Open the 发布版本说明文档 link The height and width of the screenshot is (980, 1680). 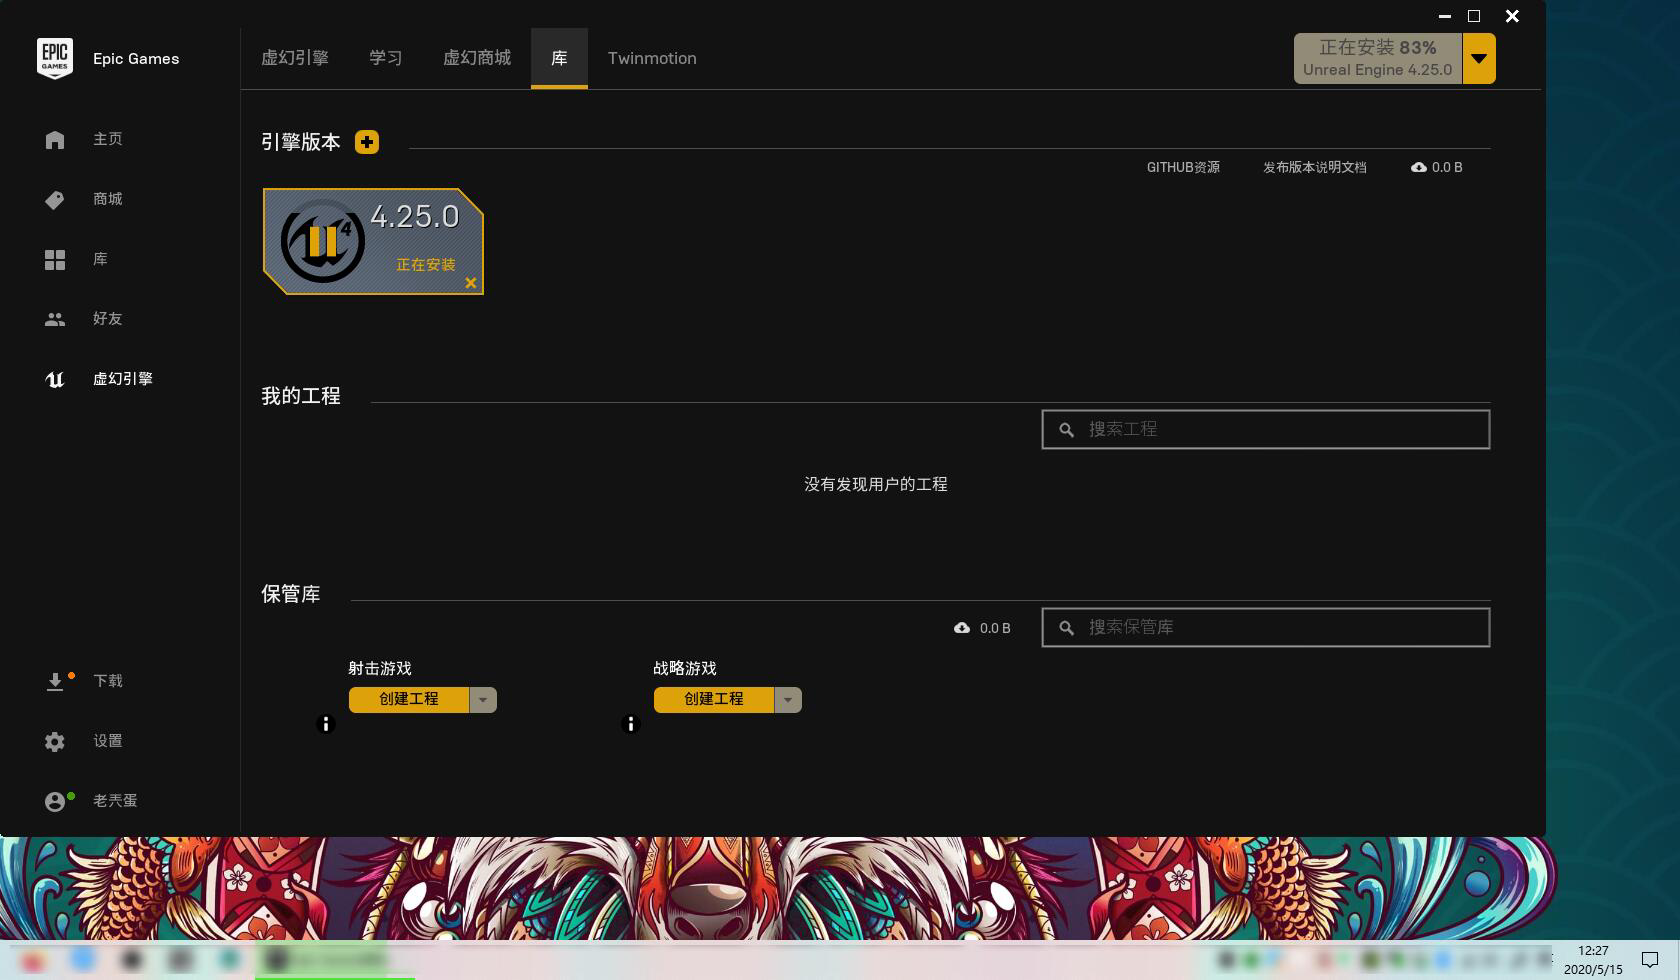(1316, 167)
